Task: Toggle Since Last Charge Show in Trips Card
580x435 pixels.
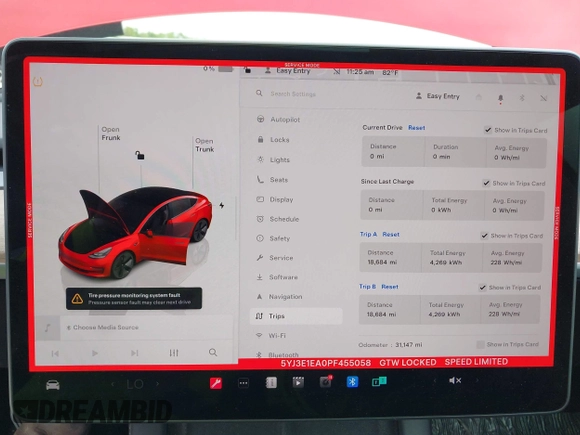Action: point(486,183)
